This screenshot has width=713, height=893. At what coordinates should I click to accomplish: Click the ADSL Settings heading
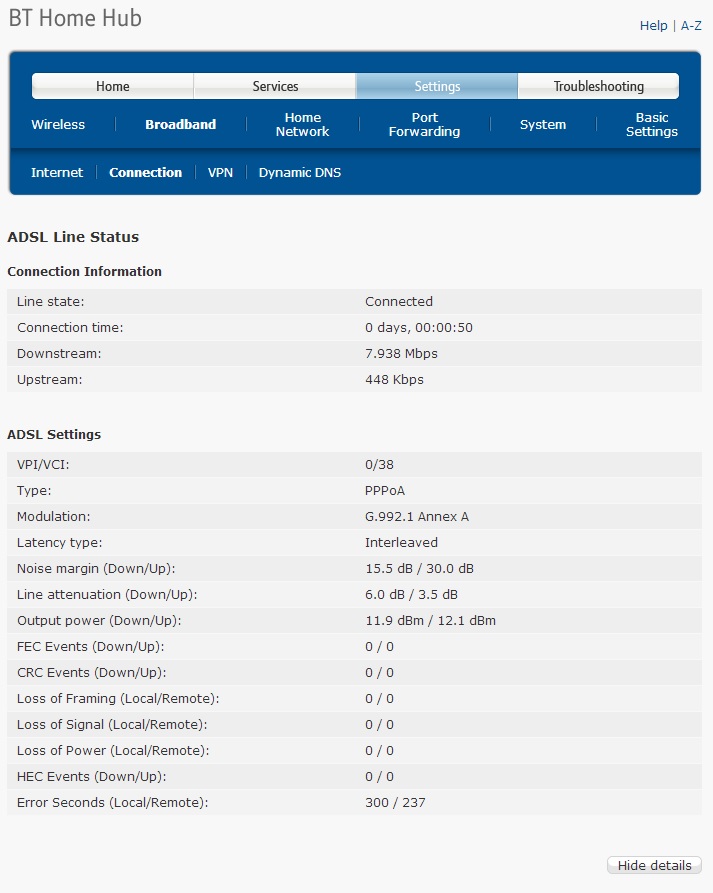[x=54, y=434]
